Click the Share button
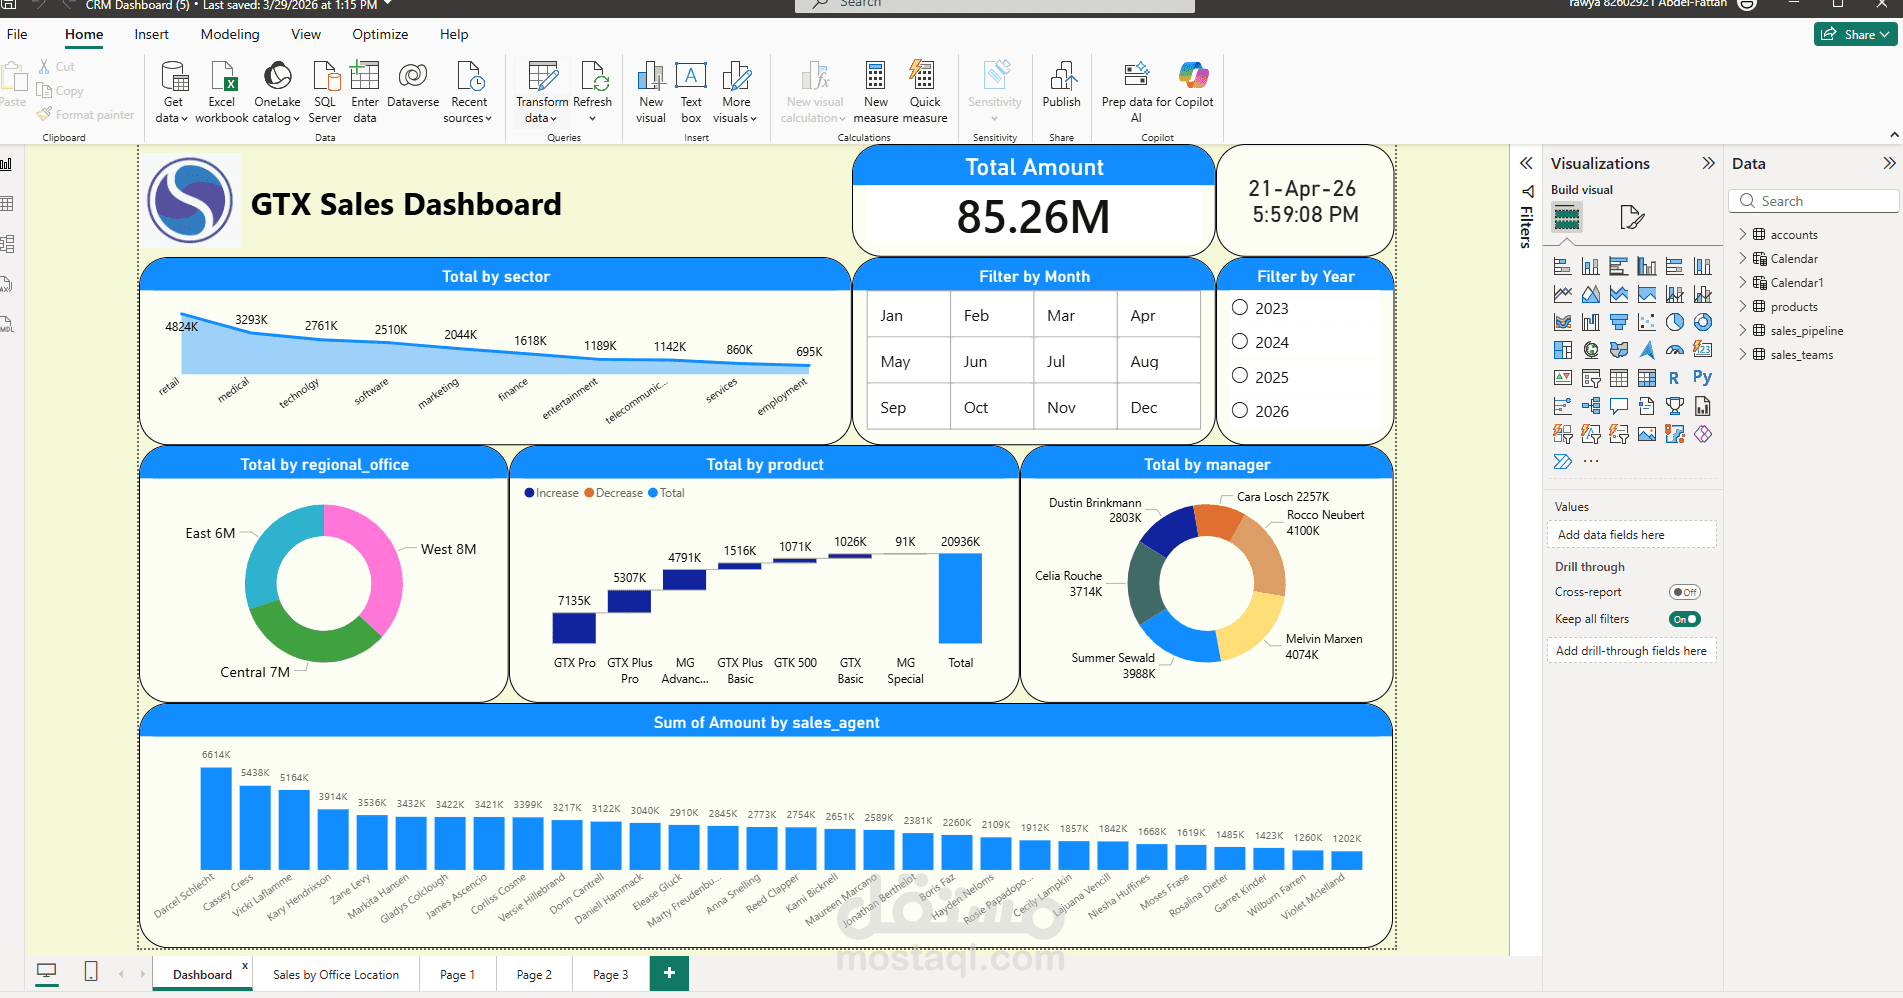 [x=1855, y=34]
